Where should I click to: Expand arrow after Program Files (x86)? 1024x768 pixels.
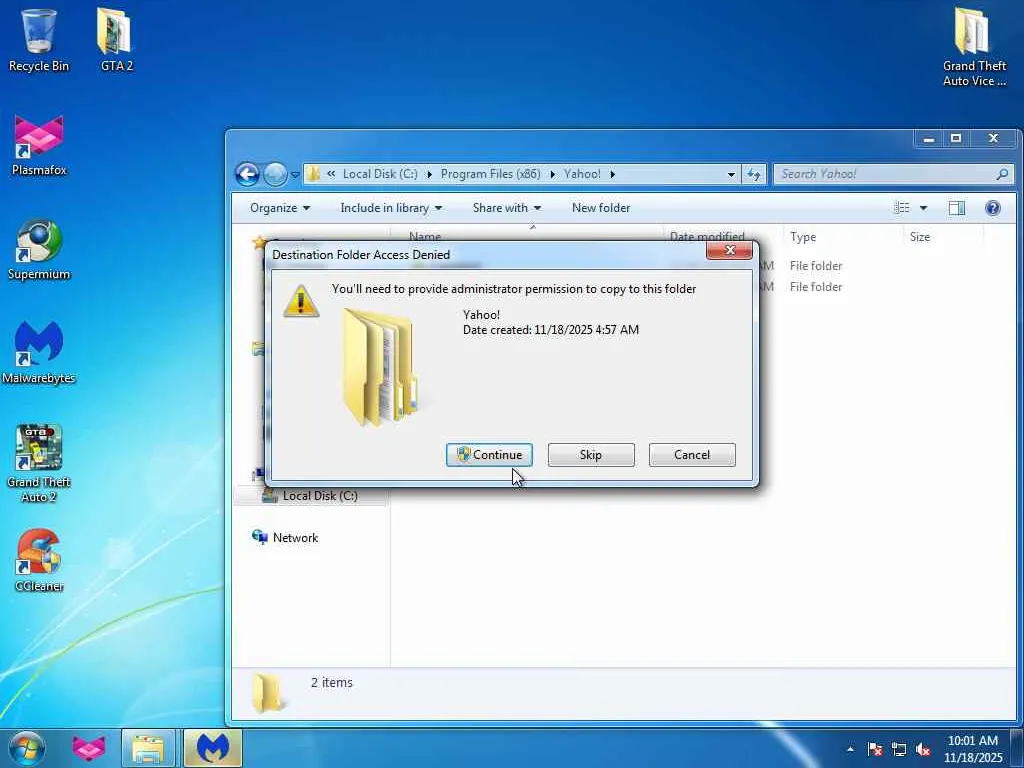tap(552, 174)
